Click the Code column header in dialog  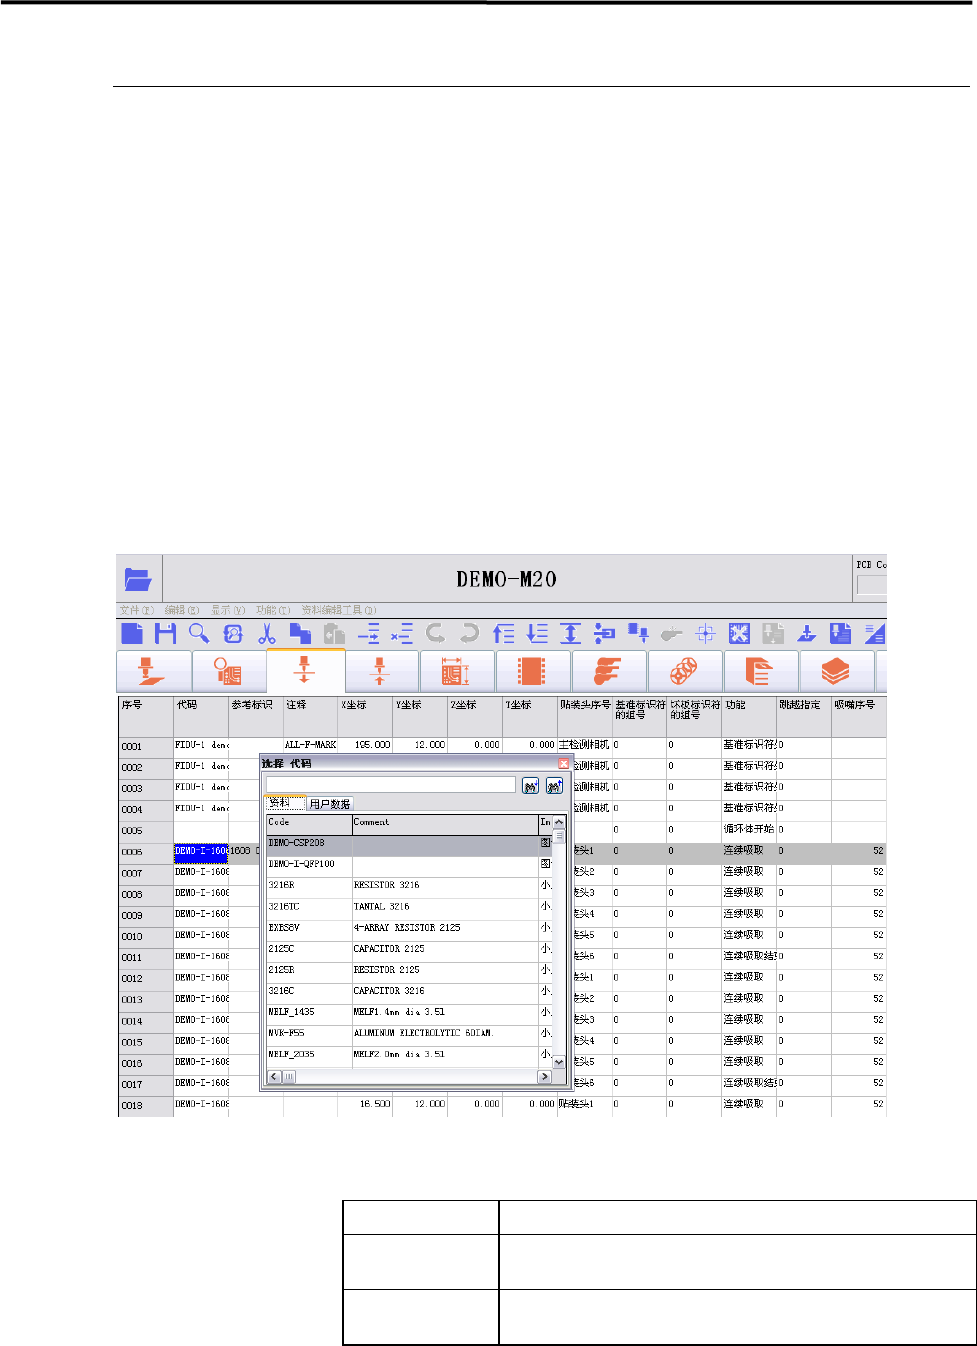[x=309, y=823]
